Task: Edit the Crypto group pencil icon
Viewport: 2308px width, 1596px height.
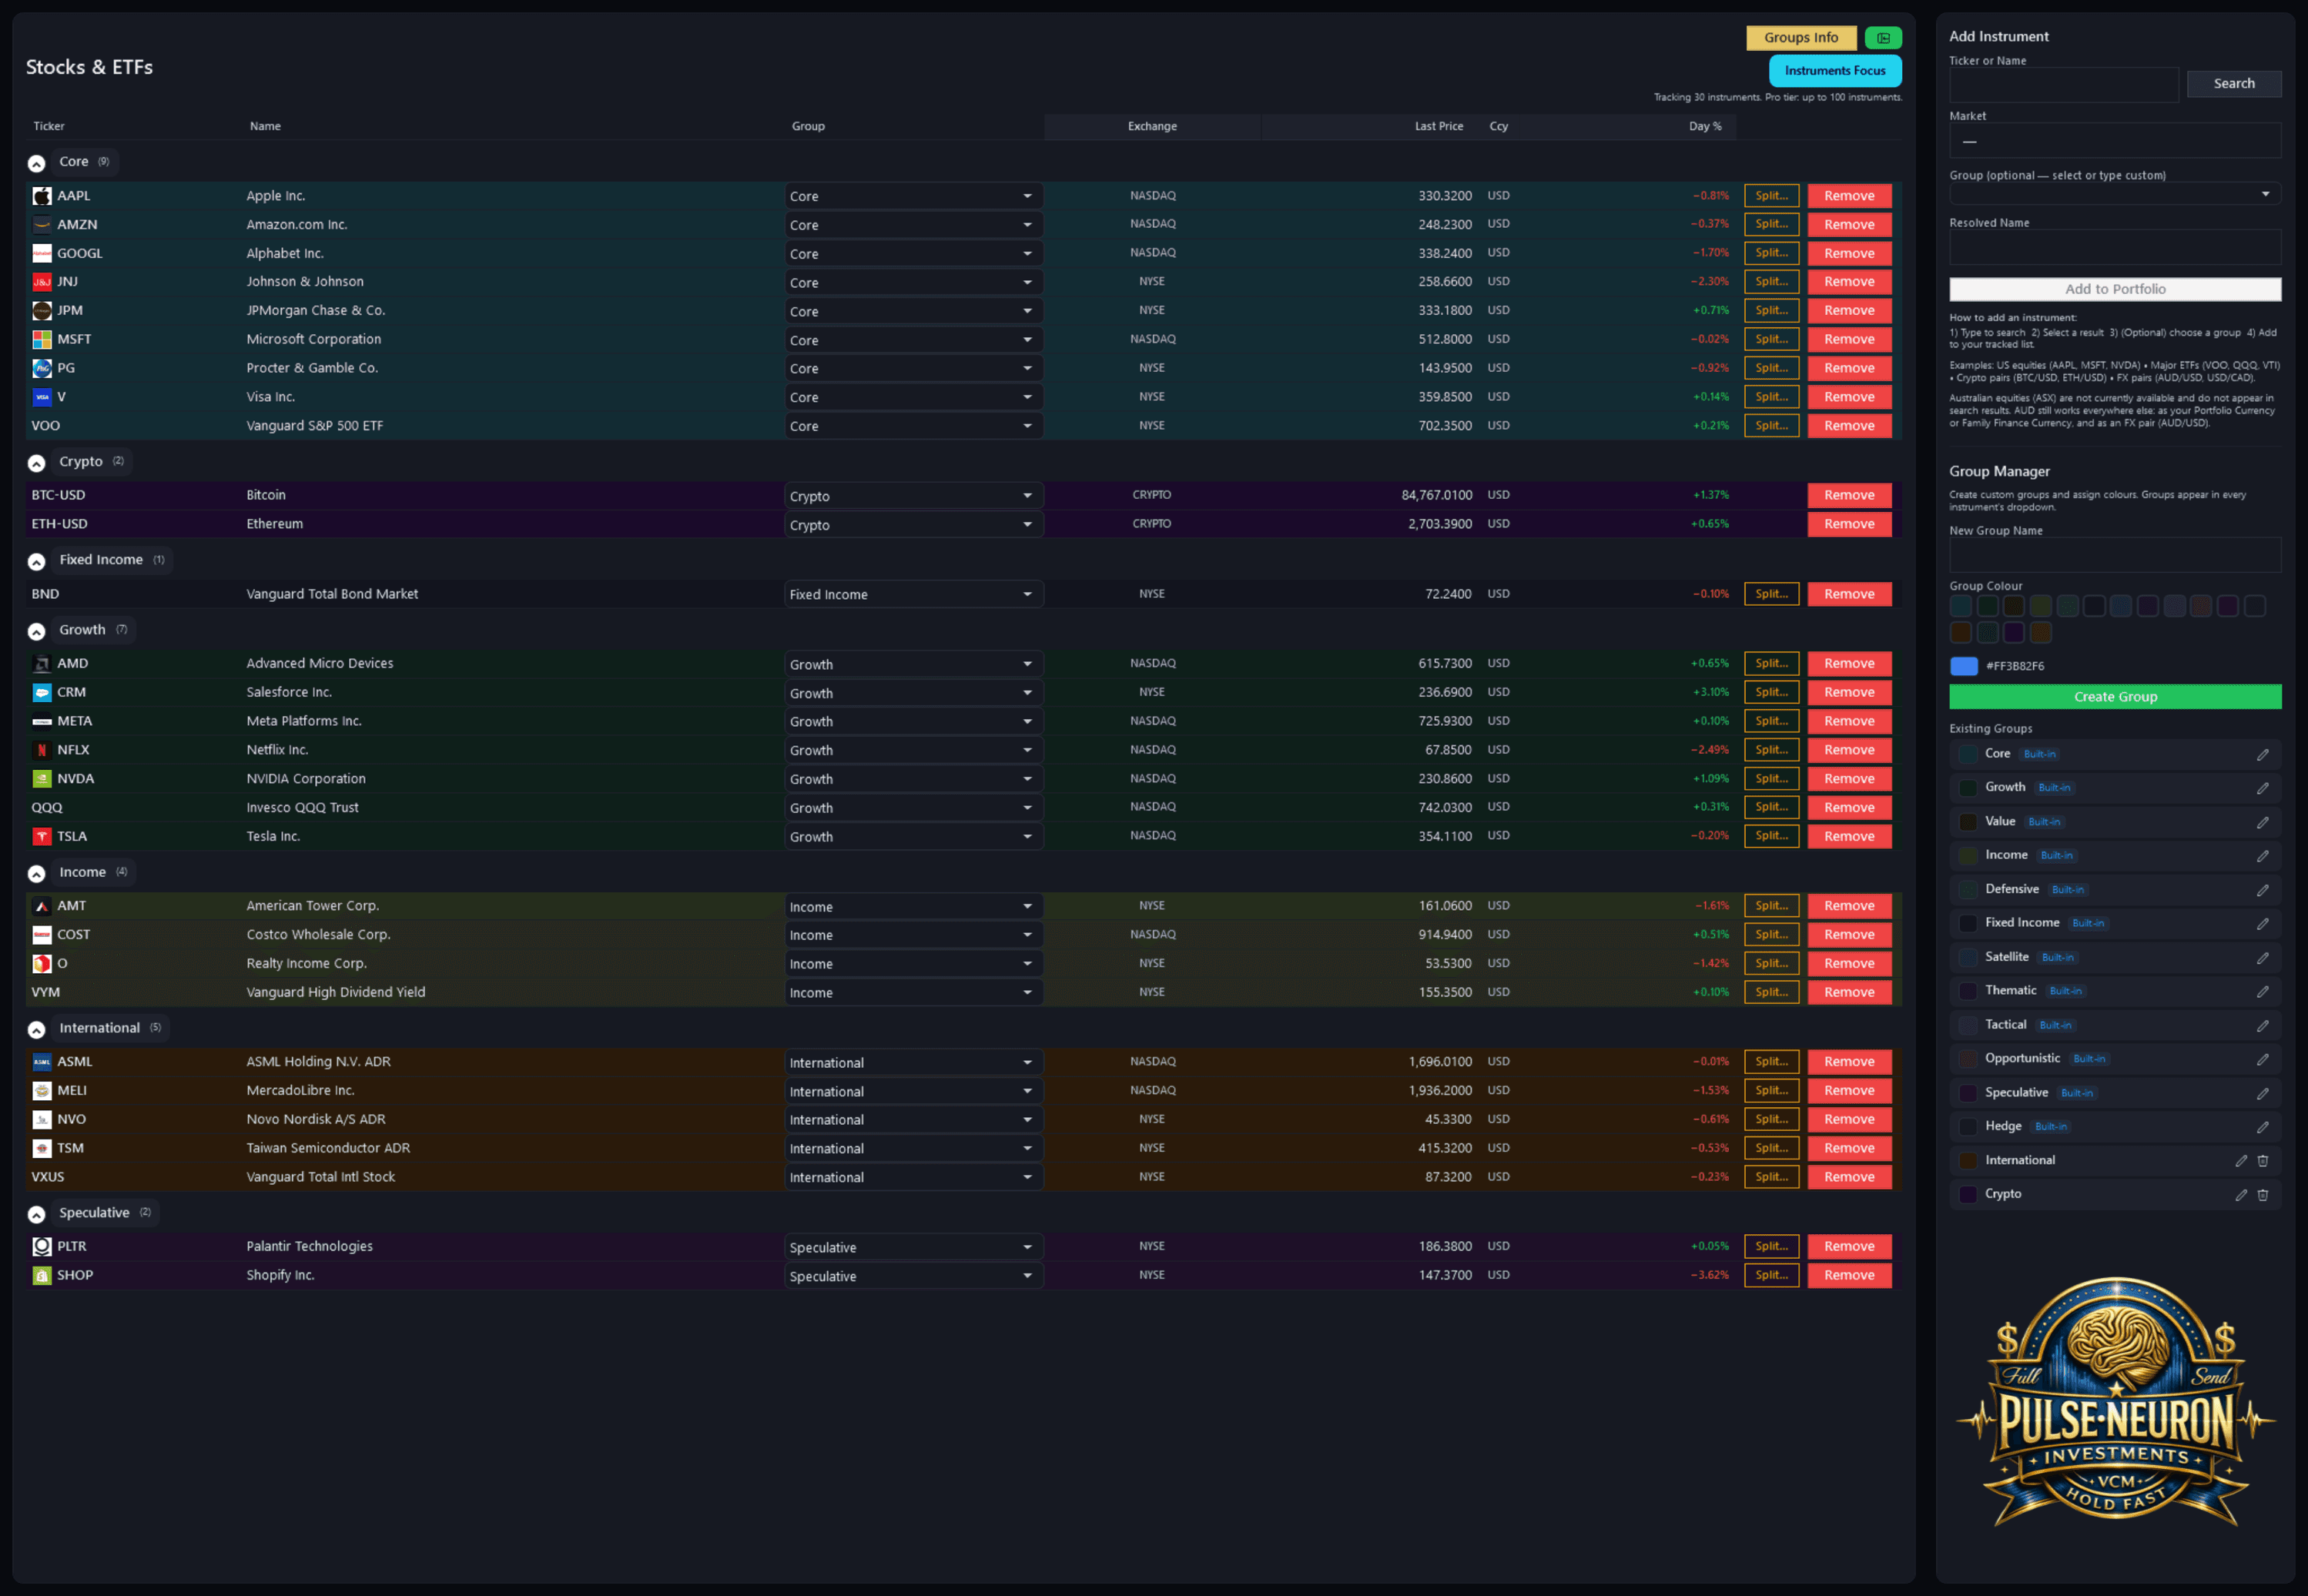Action: tap(2241, 1195)
